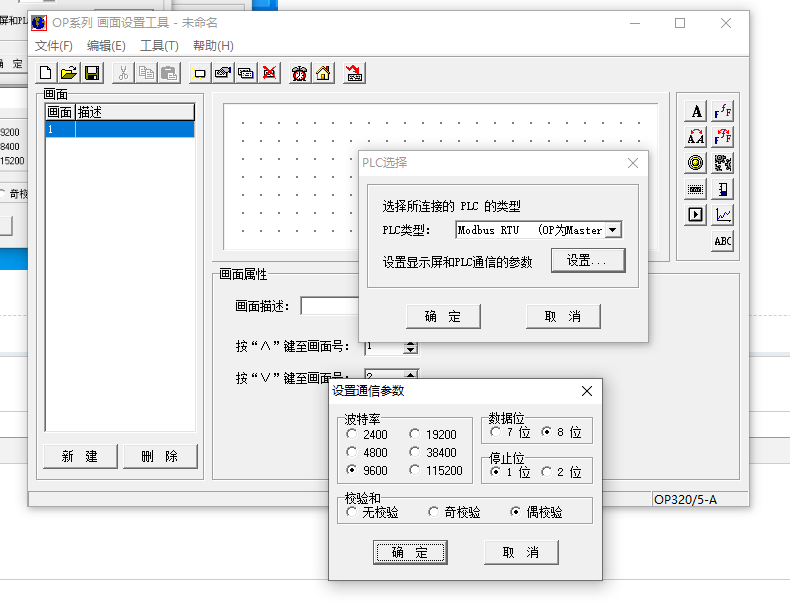Close the 设置通信参数 dialog
The image size is (790, 614).
[x=586, y=391]
